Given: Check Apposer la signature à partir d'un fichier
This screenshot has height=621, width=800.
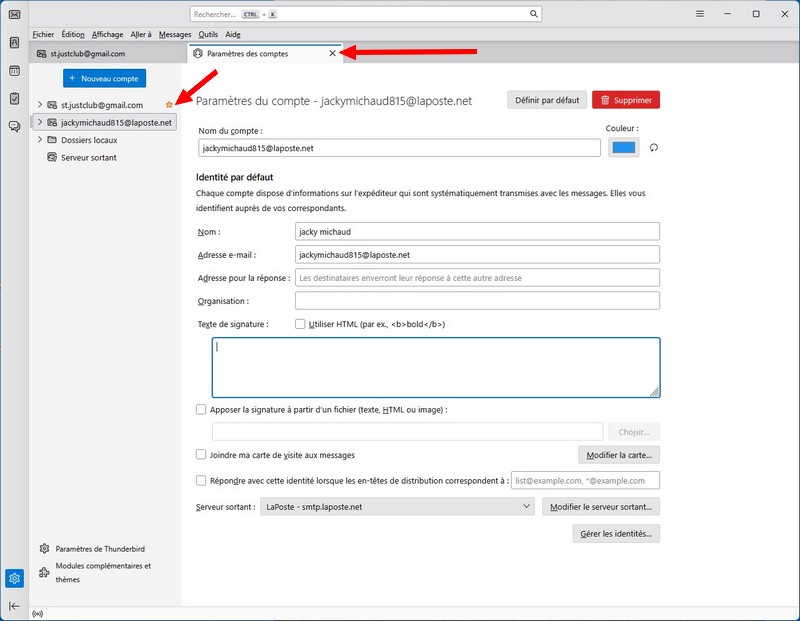Looking at the screenshot, I should (202, 409).
